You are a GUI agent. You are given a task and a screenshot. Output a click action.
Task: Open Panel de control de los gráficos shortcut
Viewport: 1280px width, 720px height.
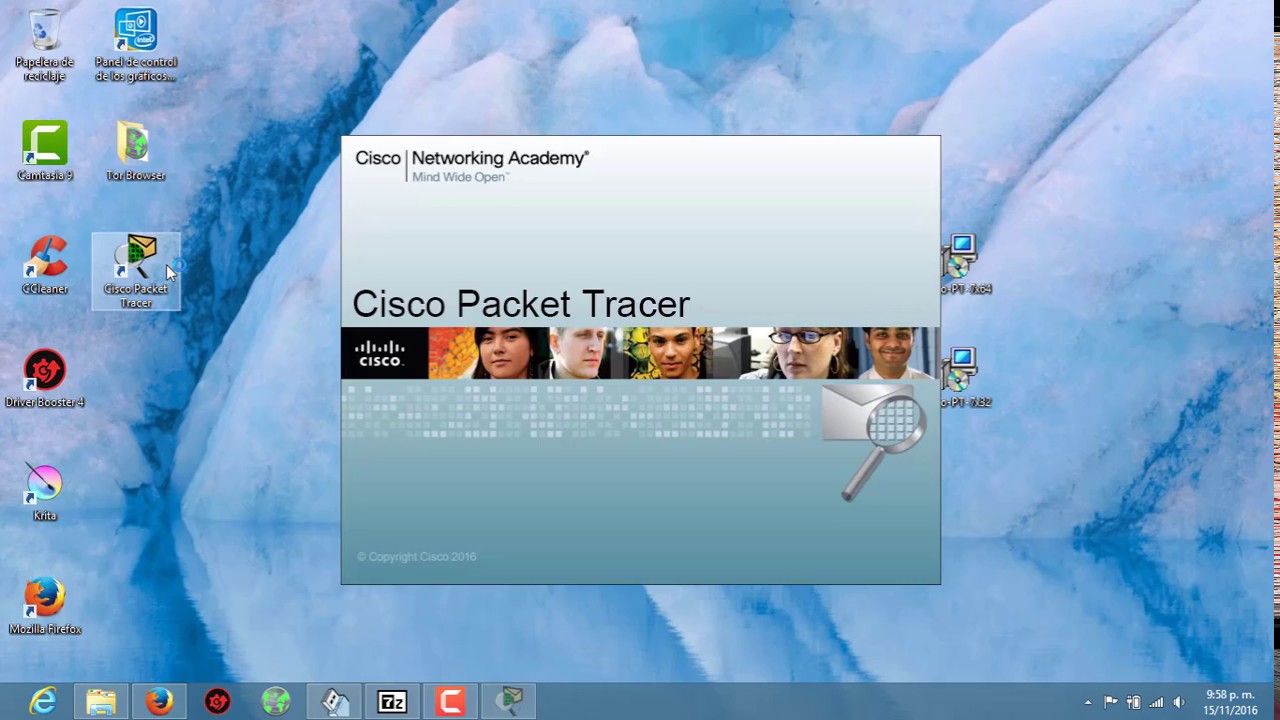(x=136, y=45)
